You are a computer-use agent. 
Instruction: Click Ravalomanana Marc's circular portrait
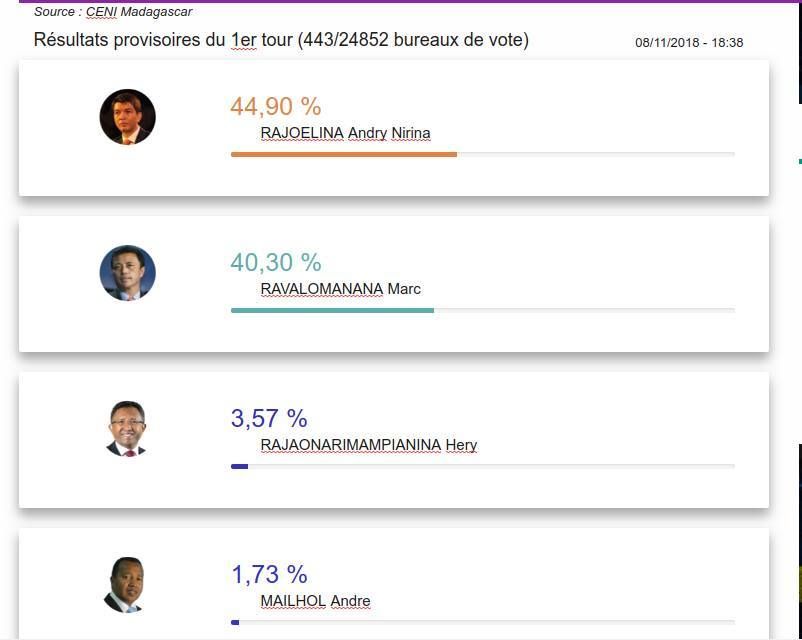(127, 273)
